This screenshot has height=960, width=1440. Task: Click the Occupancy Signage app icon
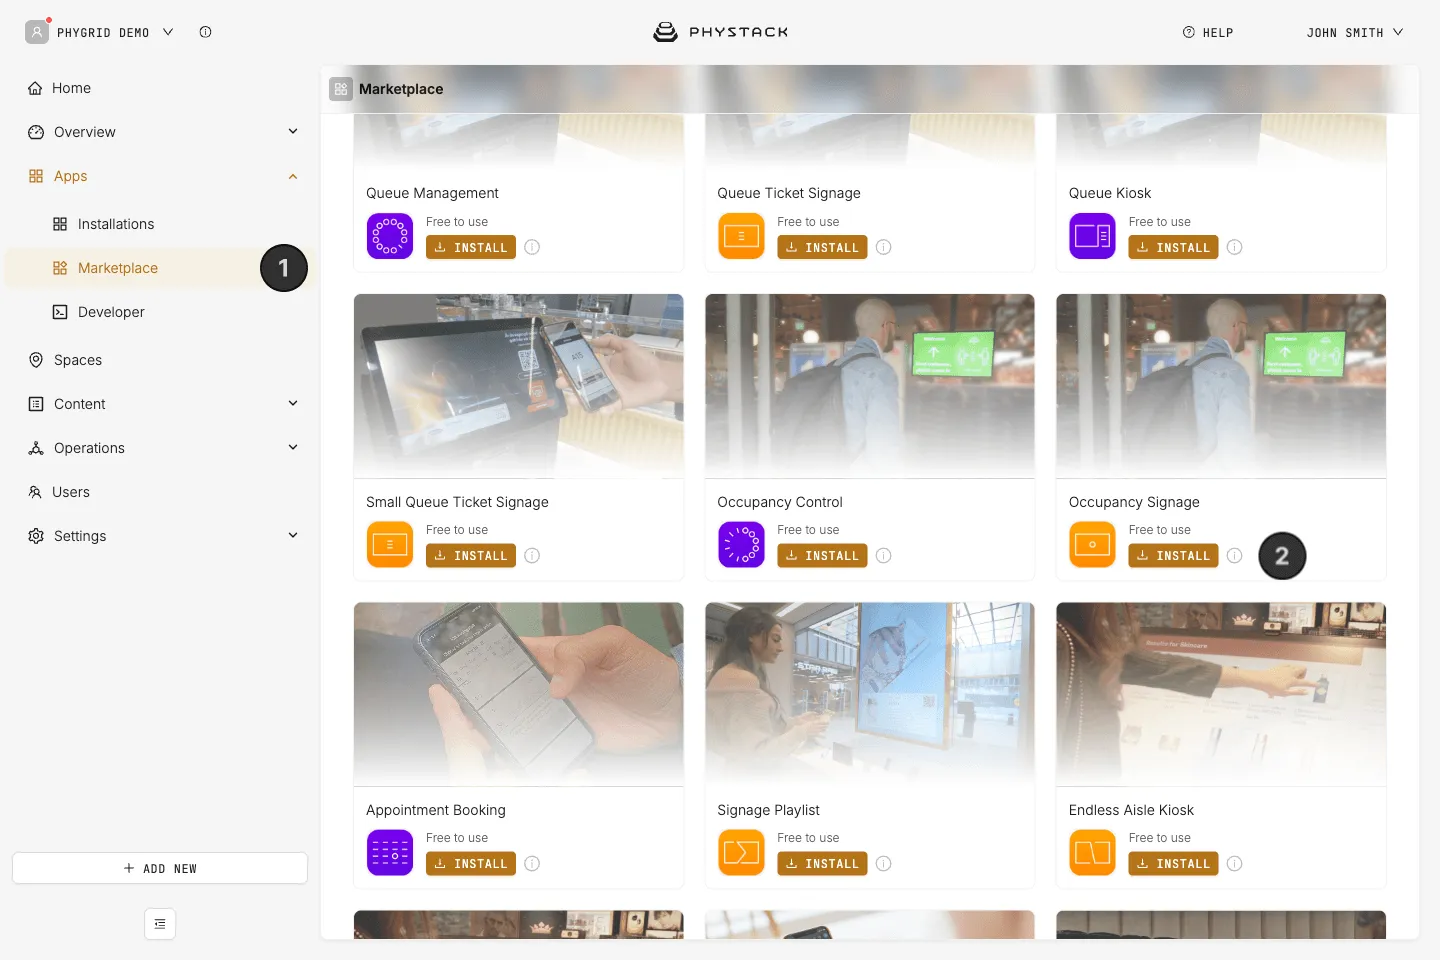pyautogui.click(x=1092, y=544)
